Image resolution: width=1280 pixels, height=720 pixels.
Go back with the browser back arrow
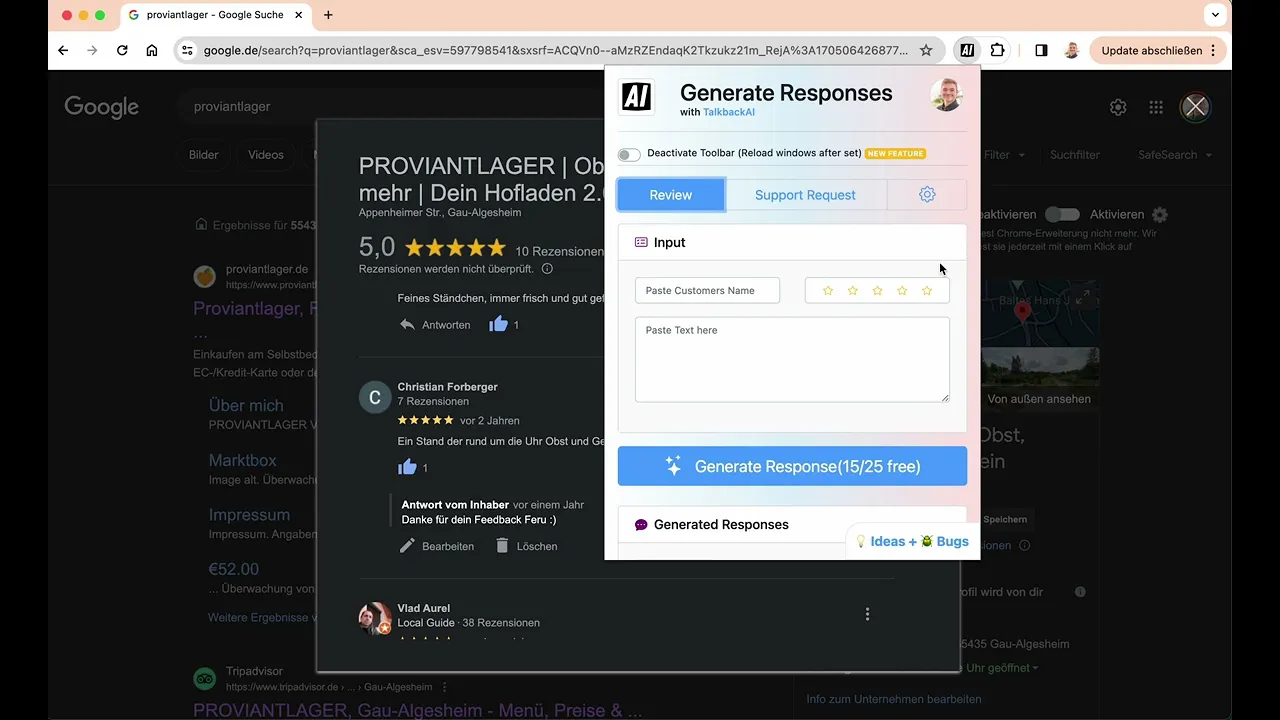point(63,50)
